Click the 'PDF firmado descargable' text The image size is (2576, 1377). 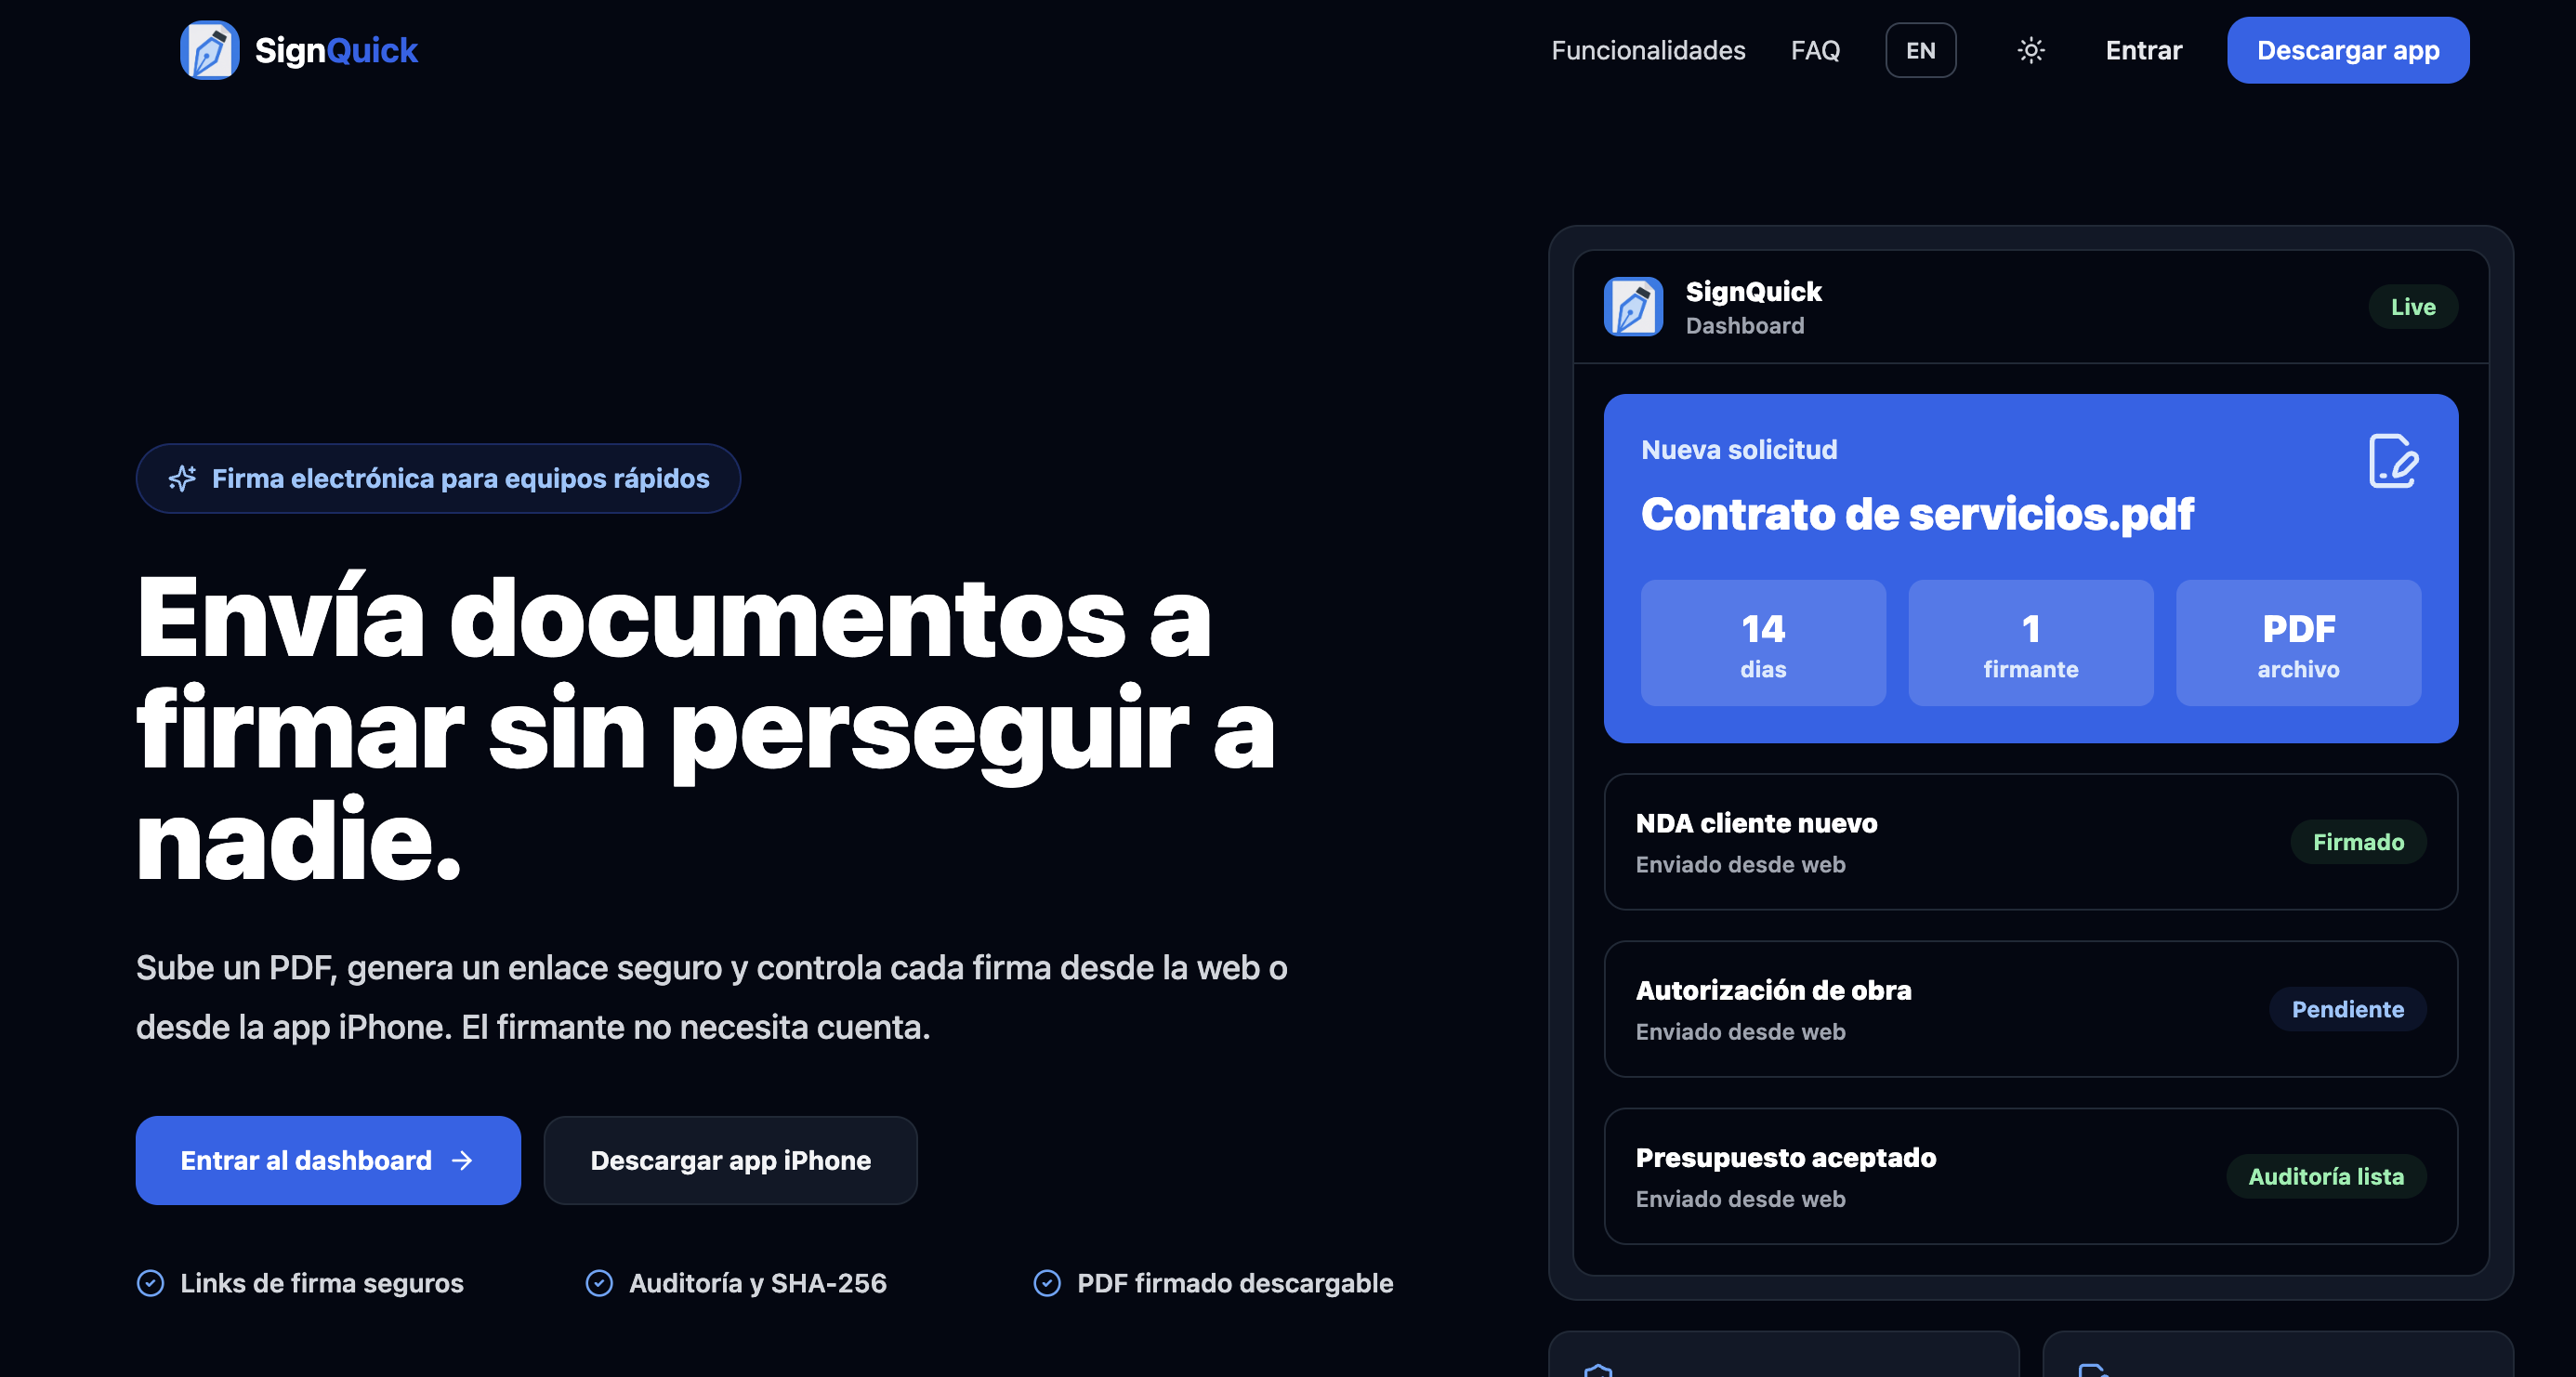(1235, 1283)
